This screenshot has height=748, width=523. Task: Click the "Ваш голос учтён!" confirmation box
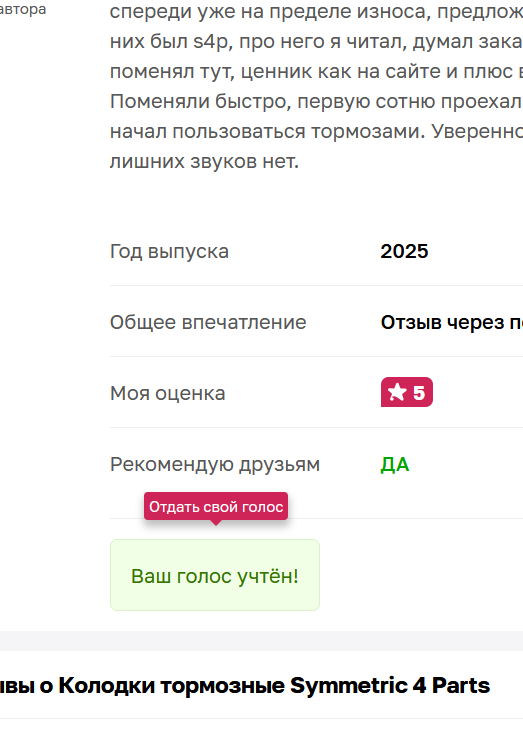tap(215, 575)
